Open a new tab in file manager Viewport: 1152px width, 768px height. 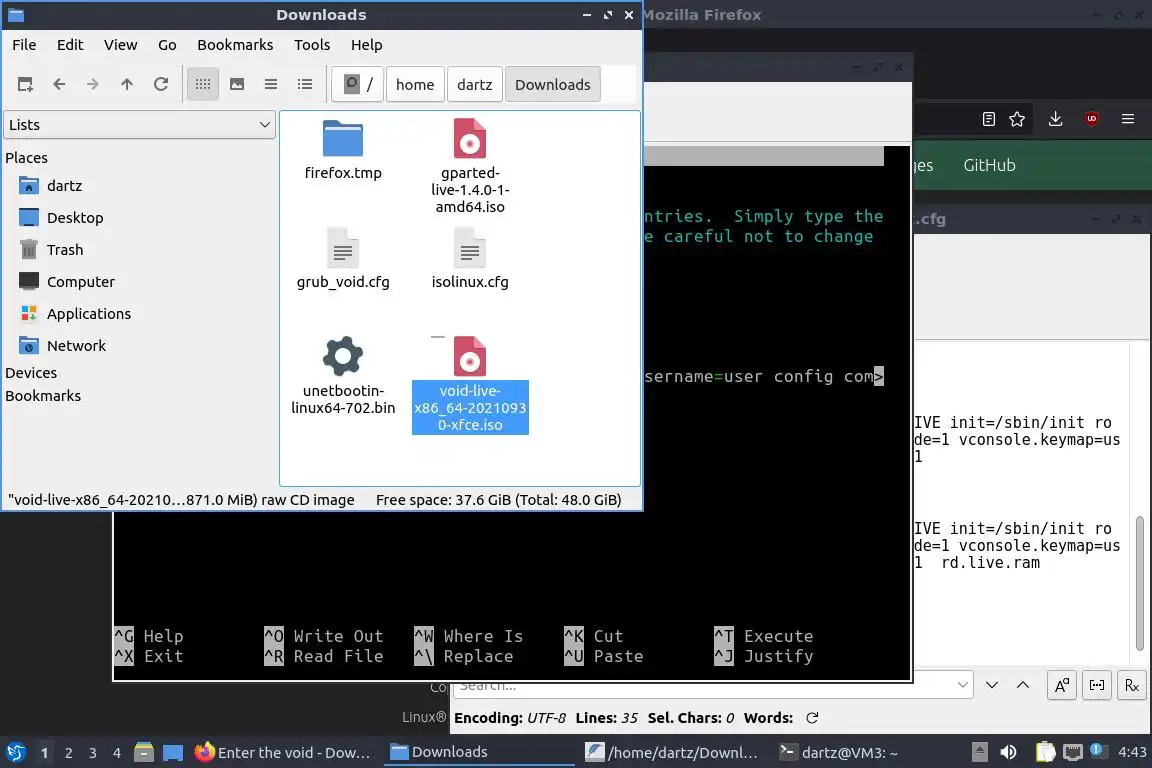[x=25, y=85]
